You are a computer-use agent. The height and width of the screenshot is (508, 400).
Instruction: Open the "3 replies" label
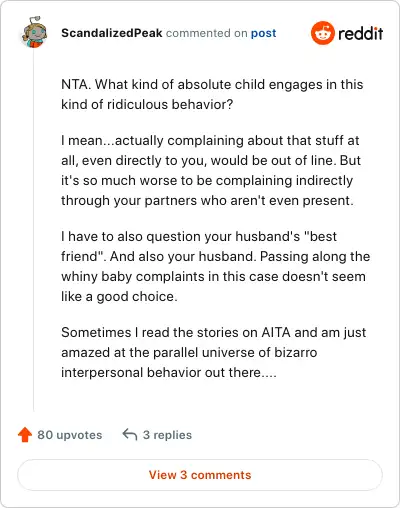click(167, 435)
